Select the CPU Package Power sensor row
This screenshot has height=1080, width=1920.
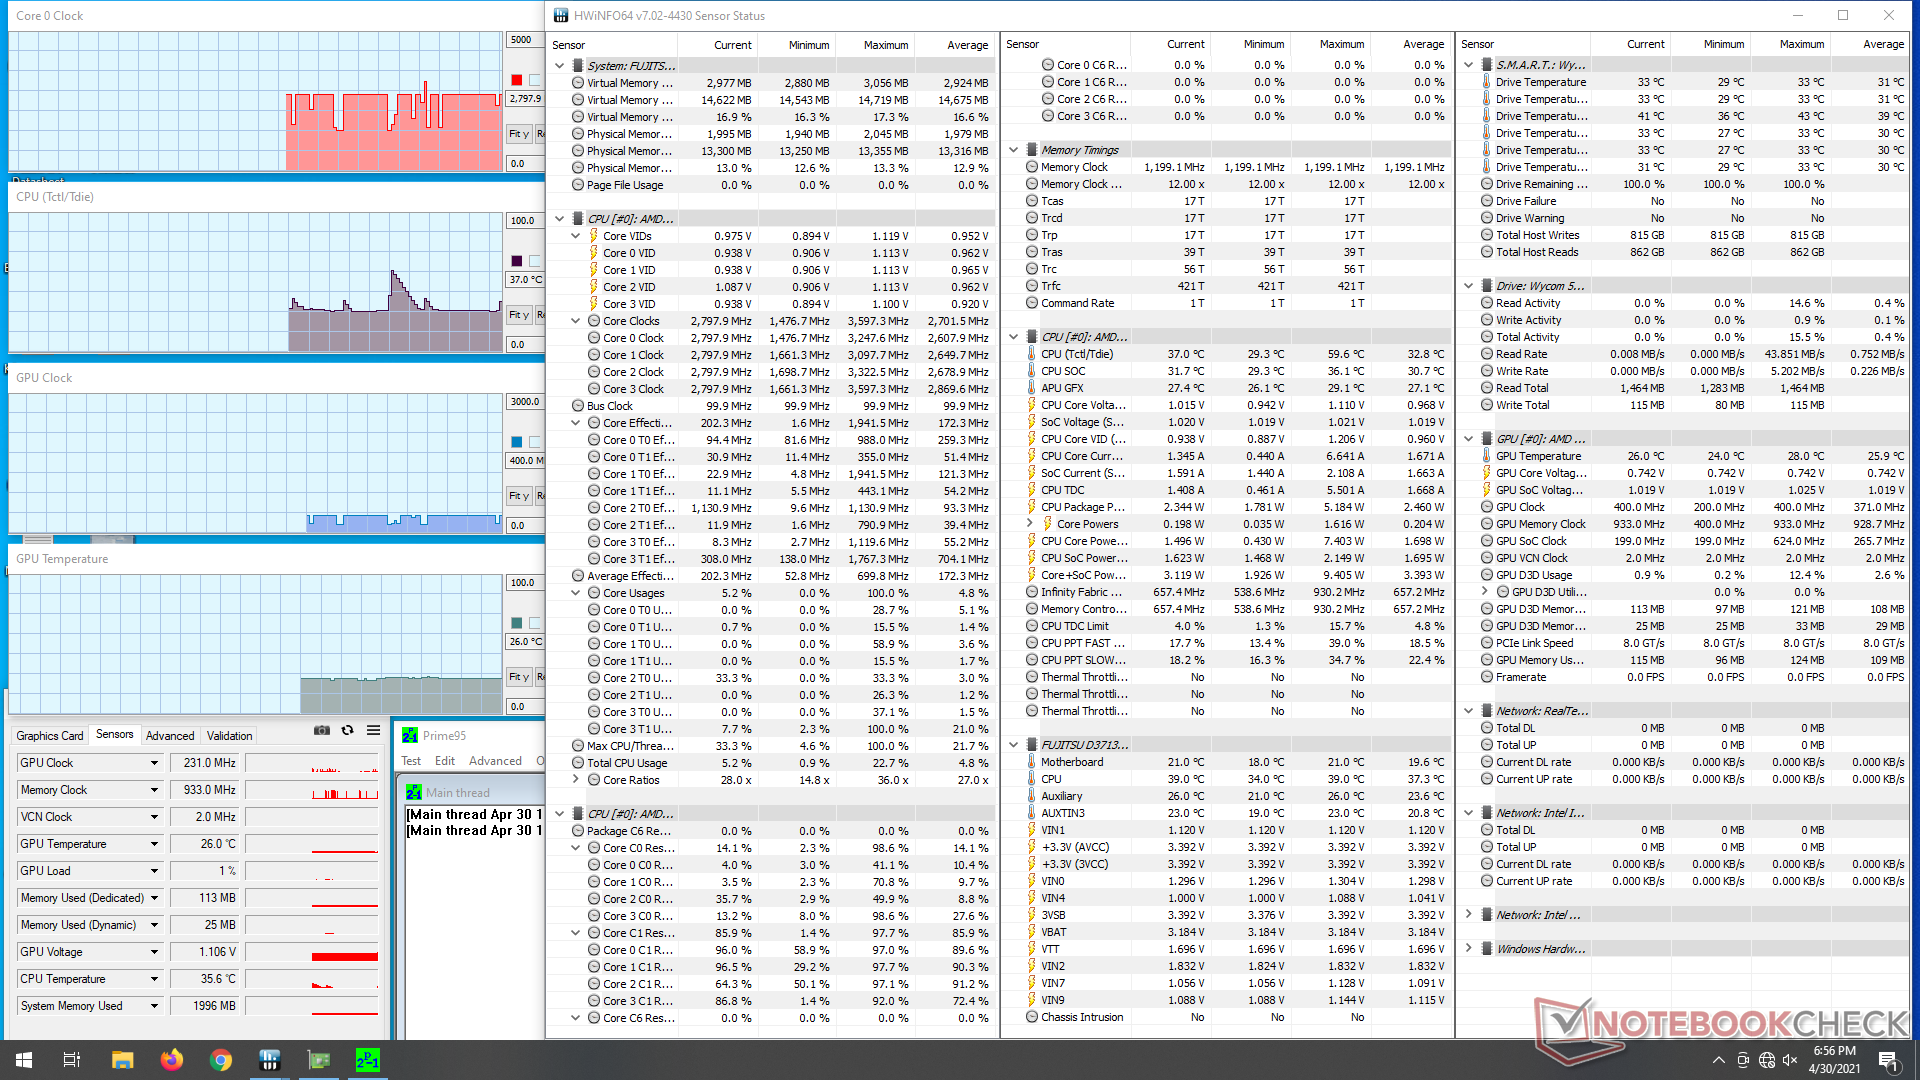coord(1228,507)
